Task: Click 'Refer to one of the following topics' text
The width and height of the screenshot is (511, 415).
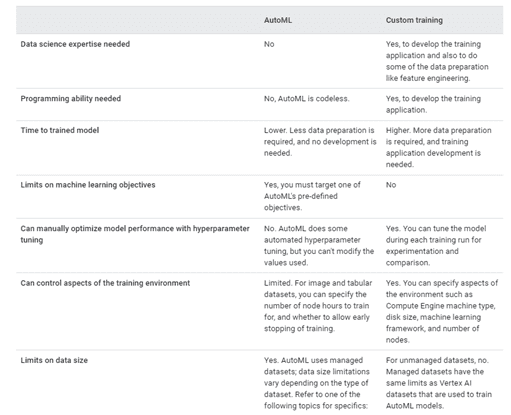Action: (315, 400)
